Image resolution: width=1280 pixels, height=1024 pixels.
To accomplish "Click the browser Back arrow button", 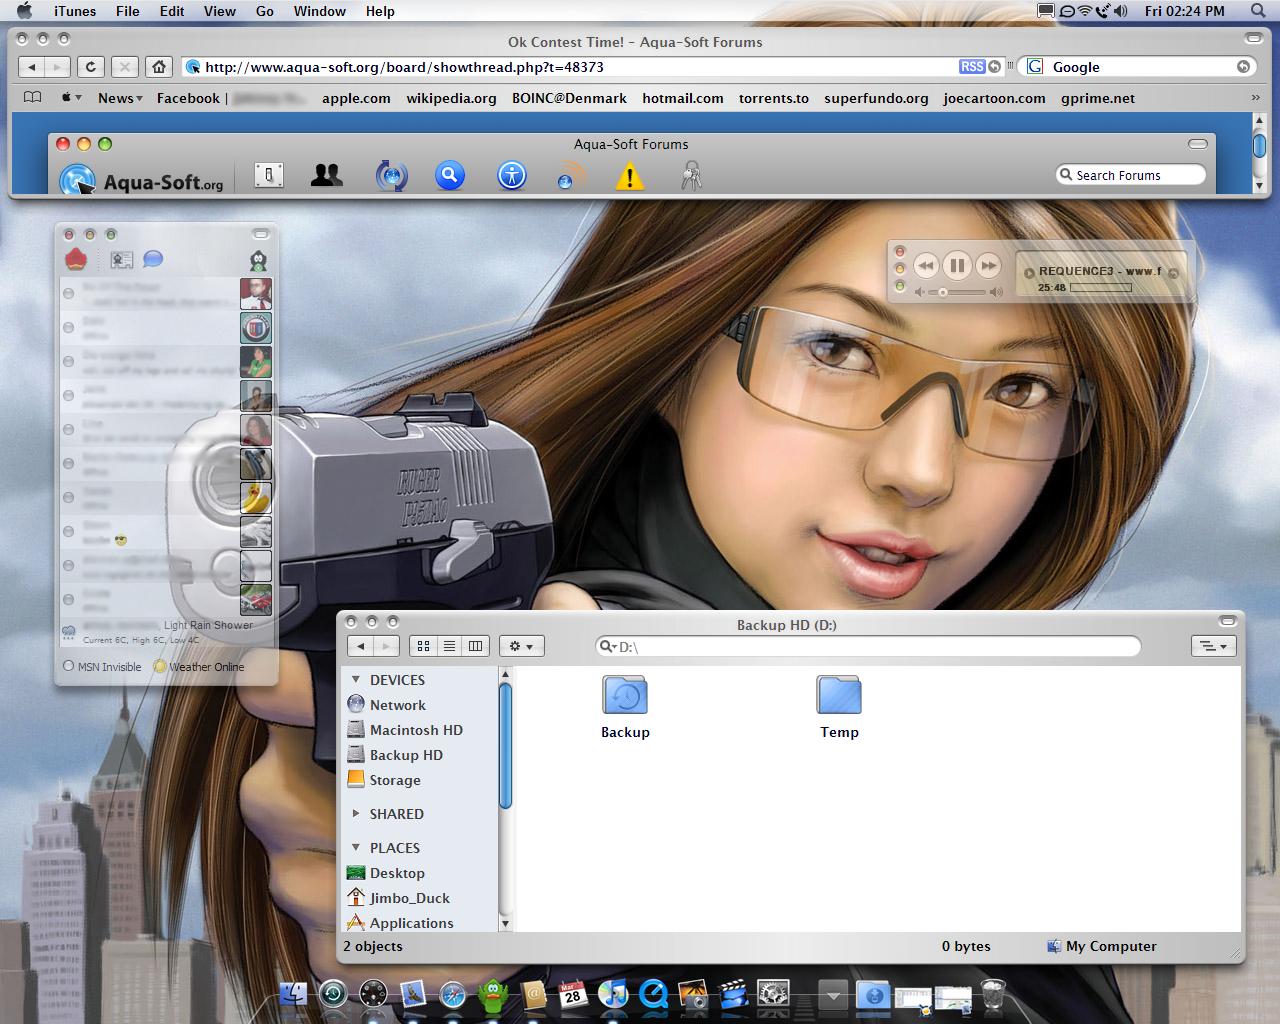I will (x=32, y=67).
